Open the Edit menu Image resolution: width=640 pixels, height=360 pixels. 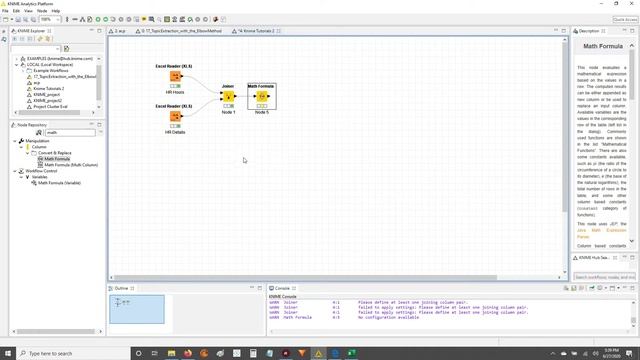click(x=16, y=11)
